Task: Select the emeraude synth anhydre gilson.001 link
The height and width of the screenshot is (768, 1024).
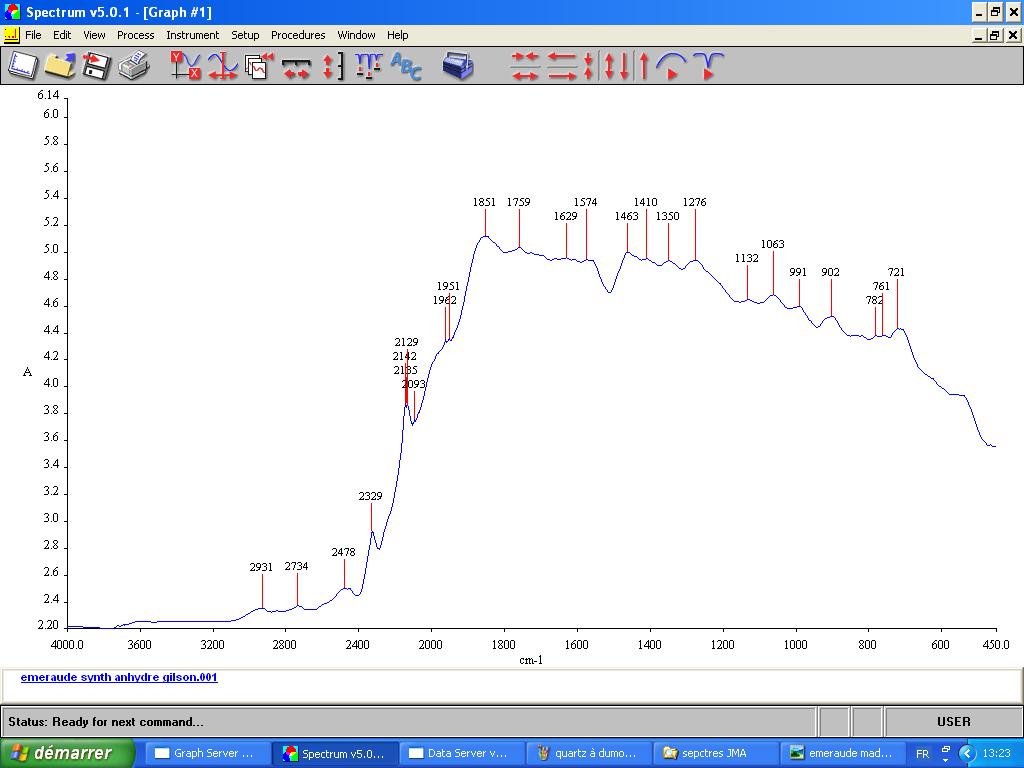Action: [x=119, y=677]
